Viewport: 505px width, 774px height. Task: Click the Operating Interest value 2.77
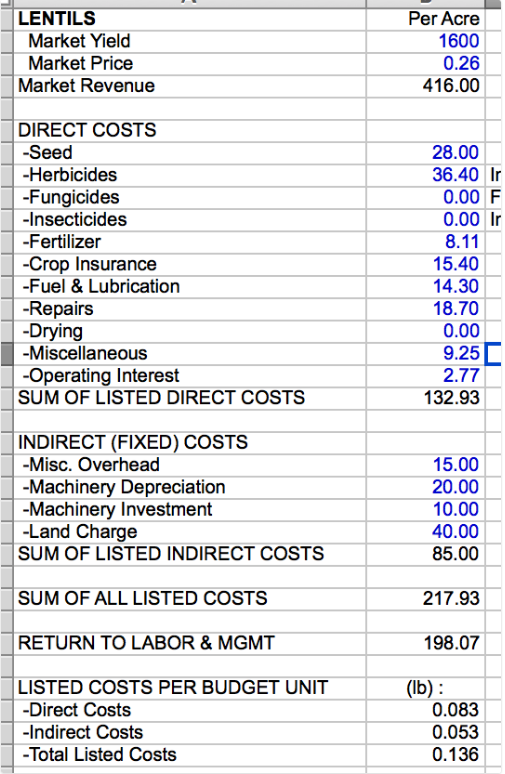tap(426, 376)
